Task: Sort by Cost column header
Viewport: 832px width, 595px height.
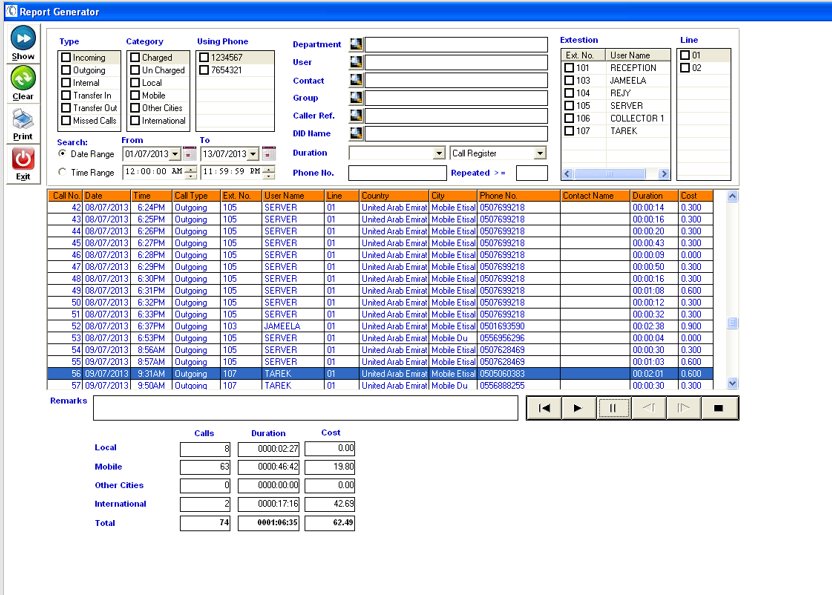Action: (x=696, y=196)
